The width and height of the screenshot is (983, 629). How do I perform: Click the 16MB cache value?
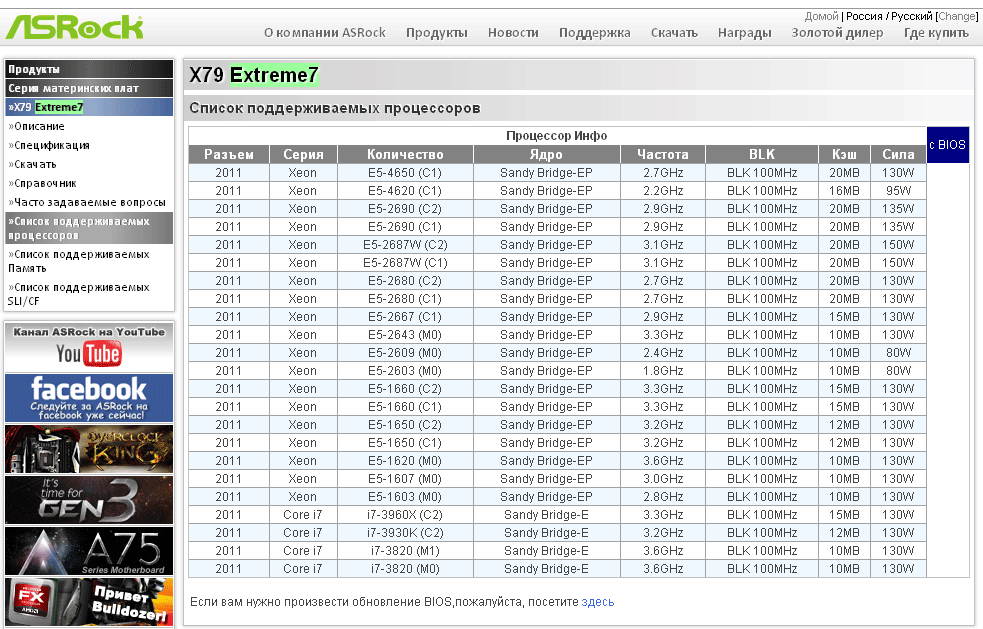pos(844,191)
